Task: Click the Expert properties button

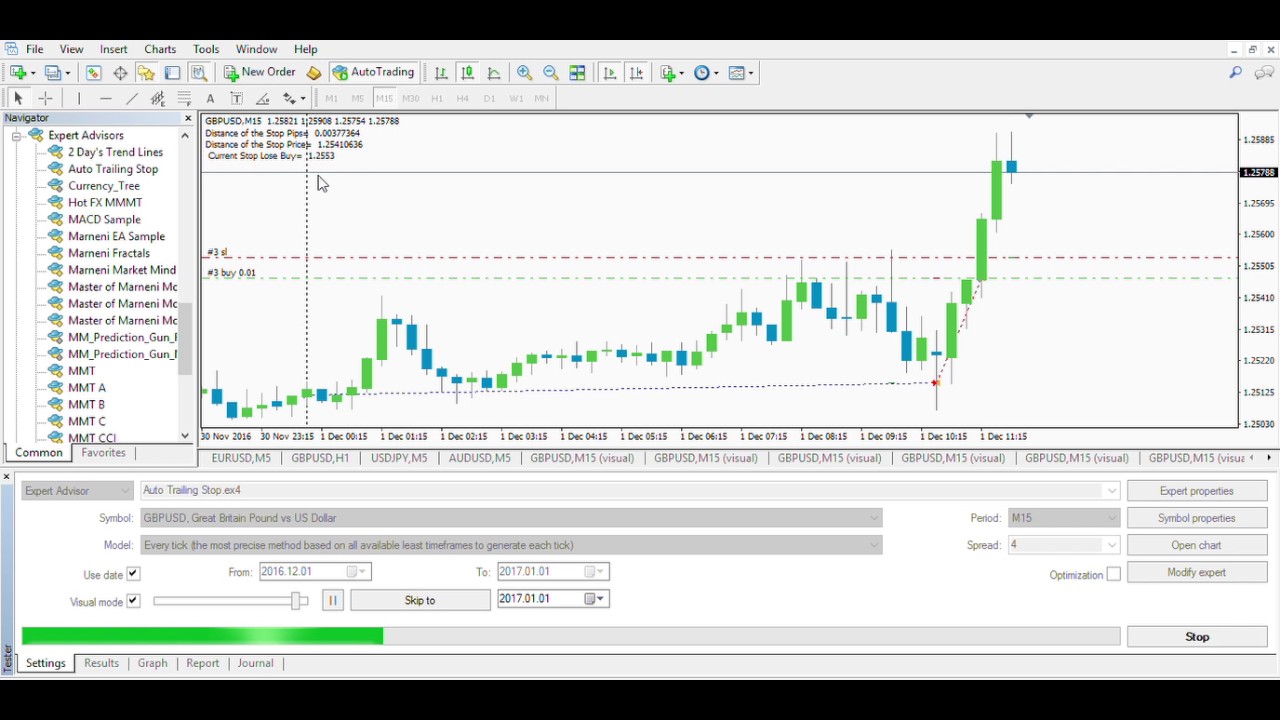Action: (1196, 491)
